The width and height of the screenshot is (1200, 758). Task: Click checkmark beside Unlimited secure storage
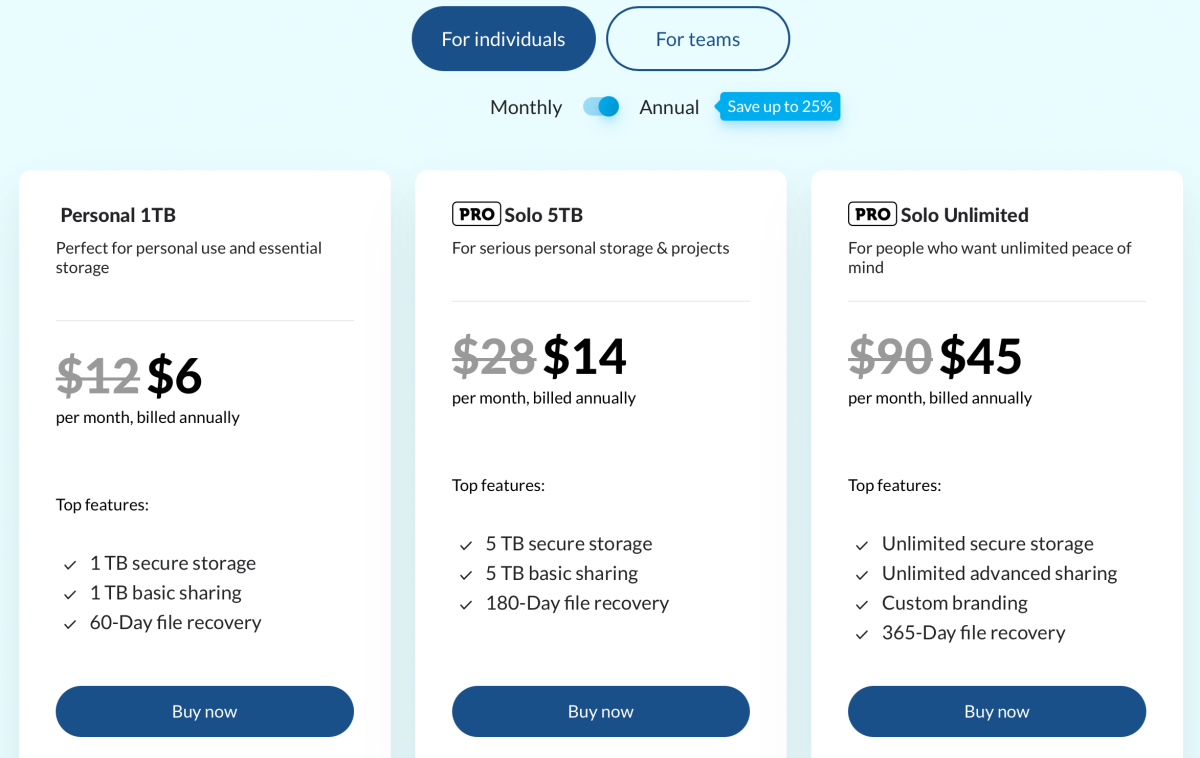(x=862, y=546)
